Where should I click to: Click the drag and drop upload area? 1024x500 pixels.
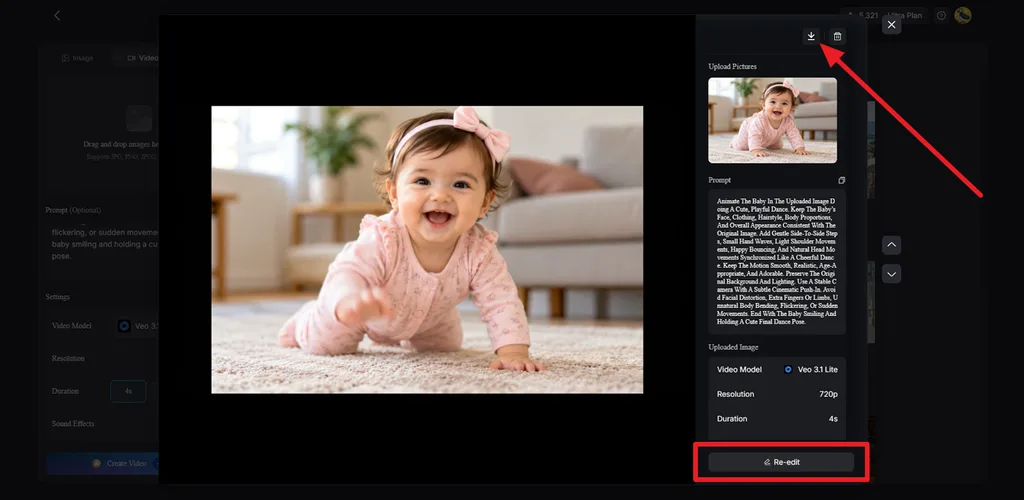(103, 133)
